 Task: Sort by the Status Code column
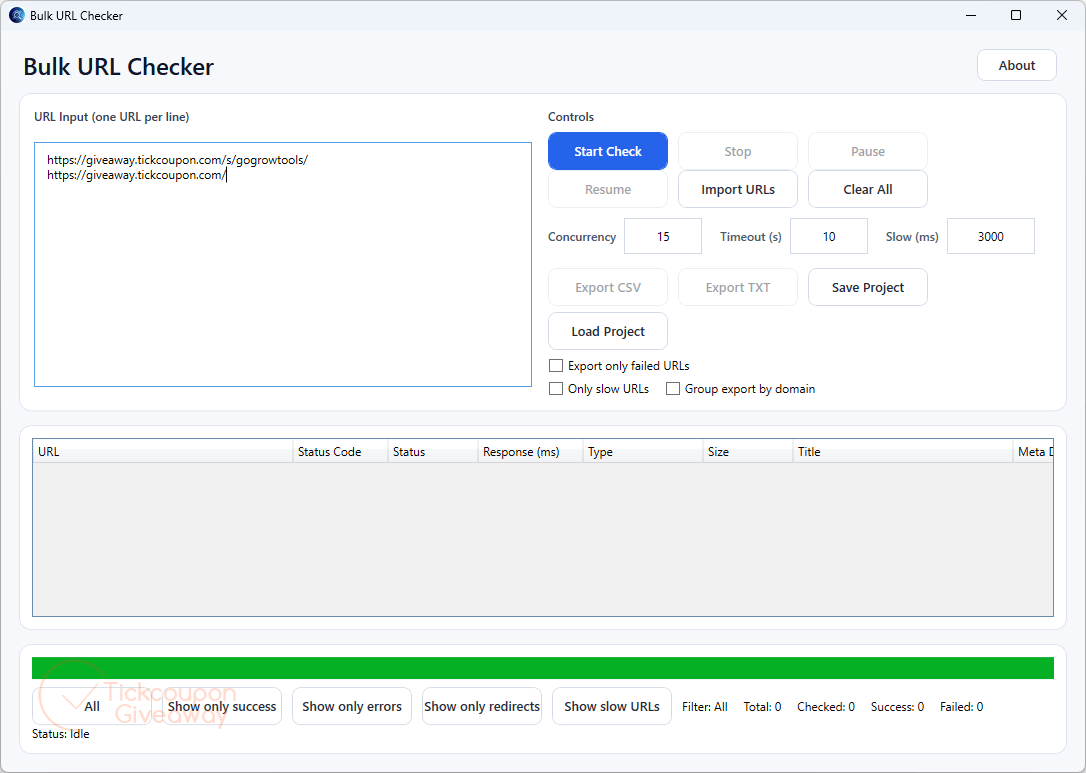point(340,452)
